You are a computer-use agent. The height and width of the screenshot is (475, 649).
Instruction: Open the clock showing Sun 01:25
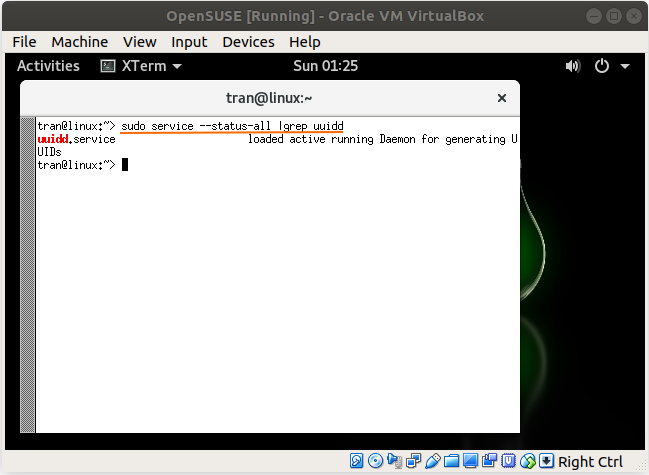[325, 66]
